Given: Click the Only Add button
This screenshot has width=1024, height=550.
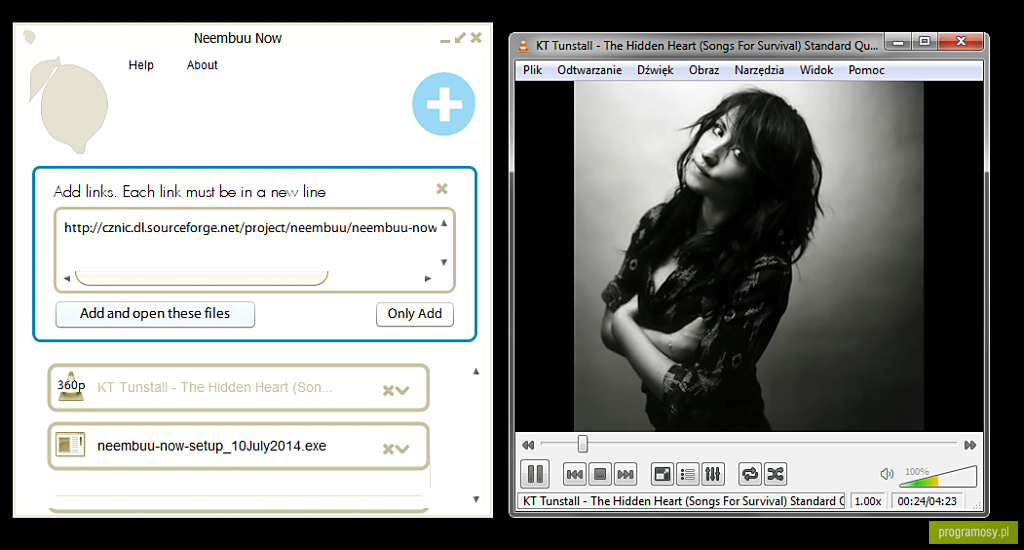Looking at the screenshot, I should point(415,314).
